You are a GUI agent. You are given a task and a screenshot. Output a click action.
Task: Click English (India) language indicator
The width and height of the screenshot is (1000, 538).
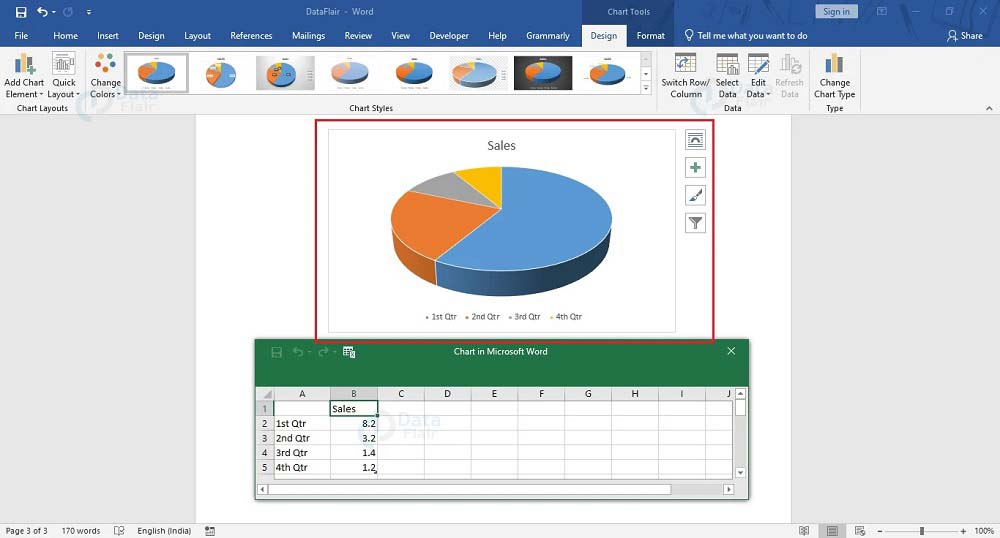click(164, 531)
